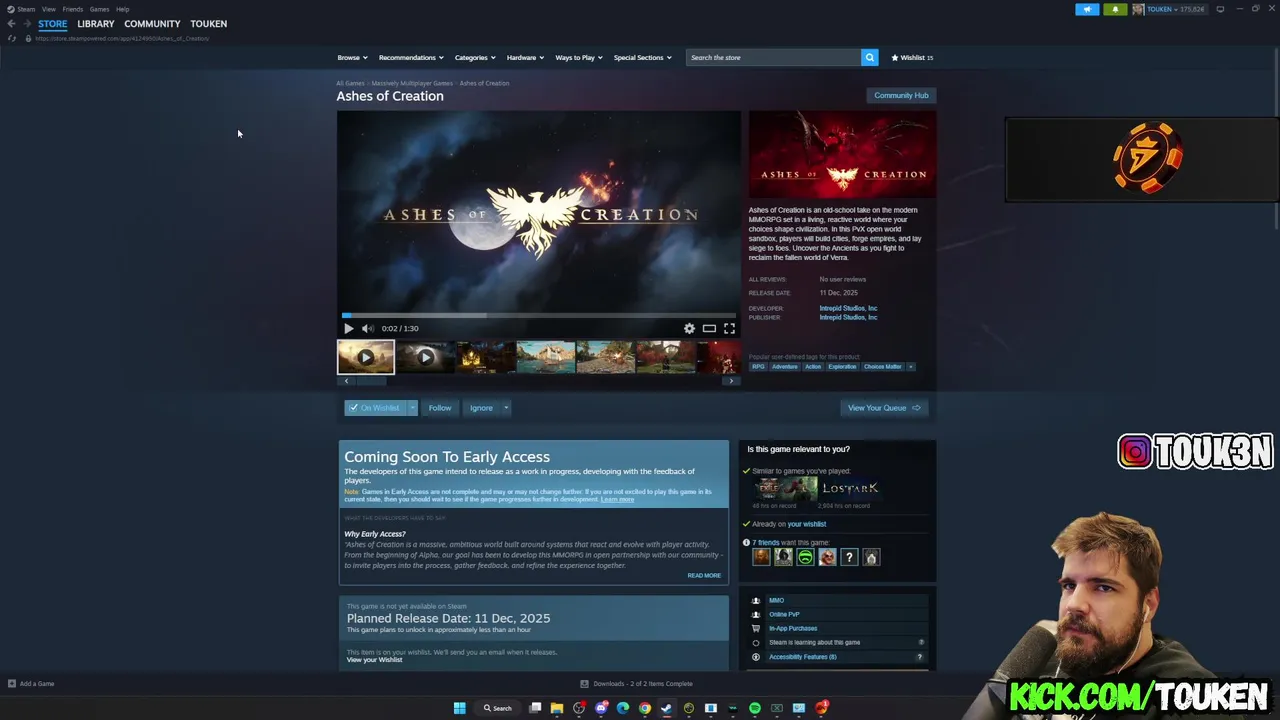Screen dimensions: 1280x720
Task: Open the wishlist options dropdown arrow
Action: [x=412, y=408]
